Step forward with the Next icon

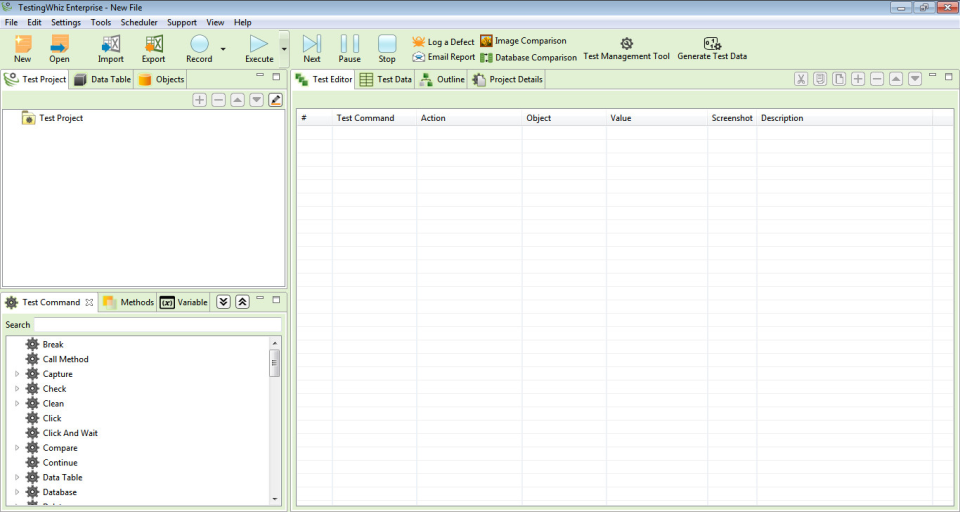point(312,48)
